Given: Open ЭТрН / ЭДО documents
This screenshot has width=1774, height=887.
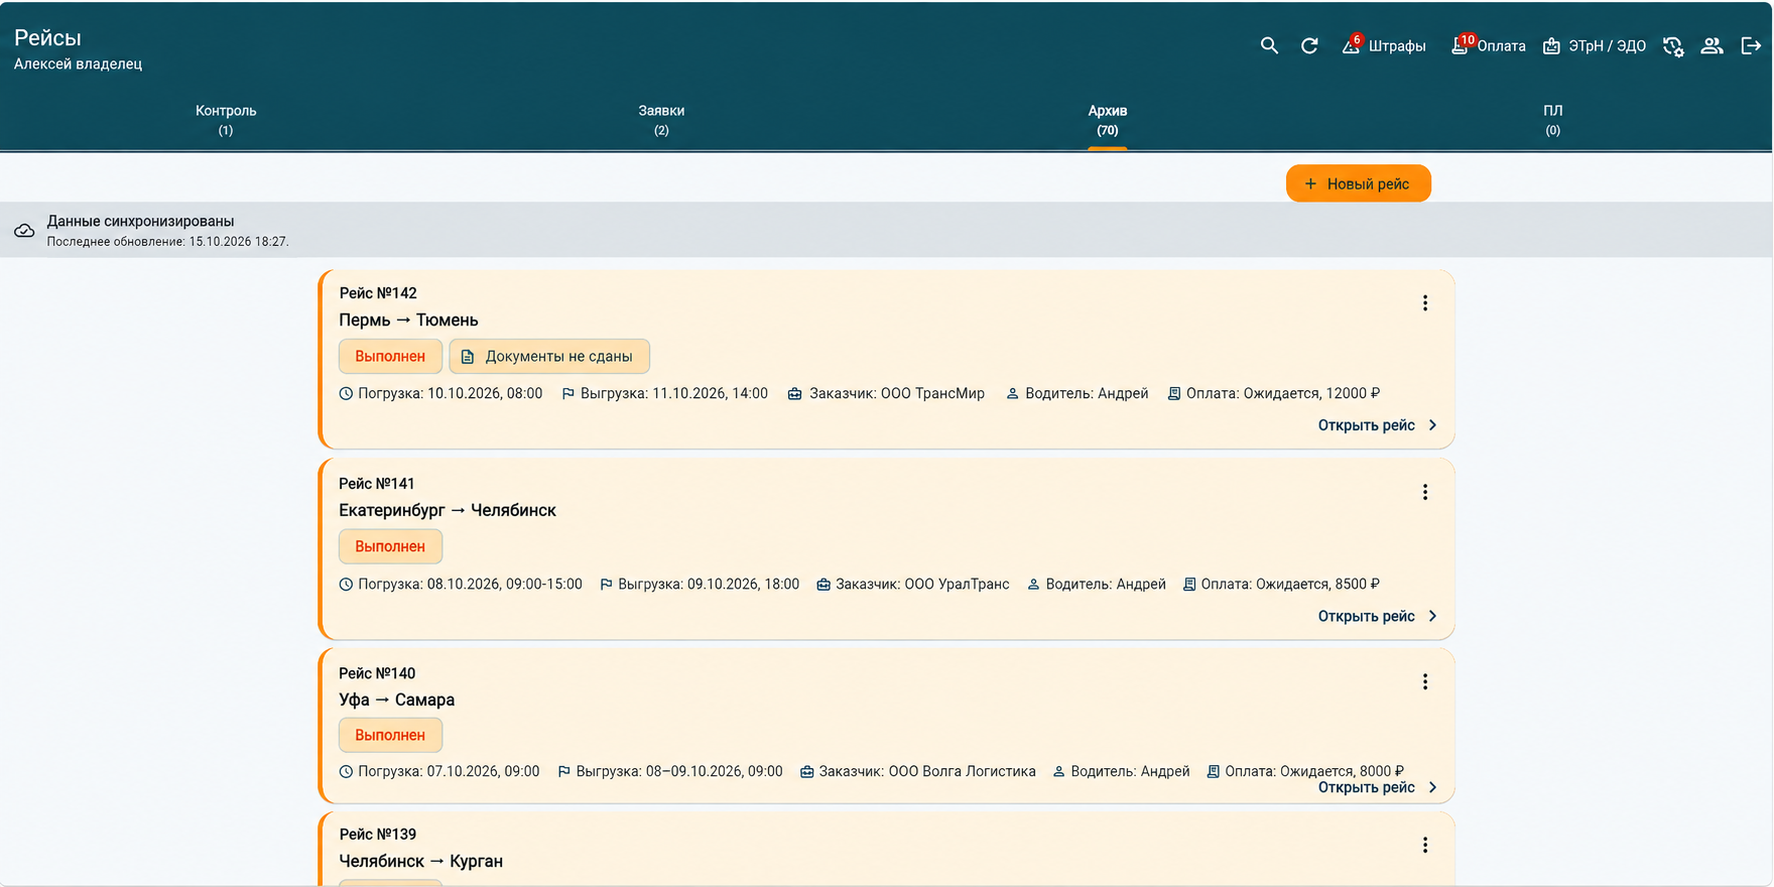Looking at the screenshot, I should 1594,46.
